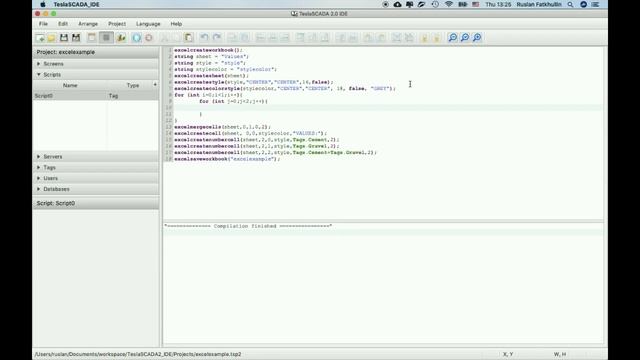Open the Help menu
This screenshot has width=640, height=360.
(x=176, y=24)
